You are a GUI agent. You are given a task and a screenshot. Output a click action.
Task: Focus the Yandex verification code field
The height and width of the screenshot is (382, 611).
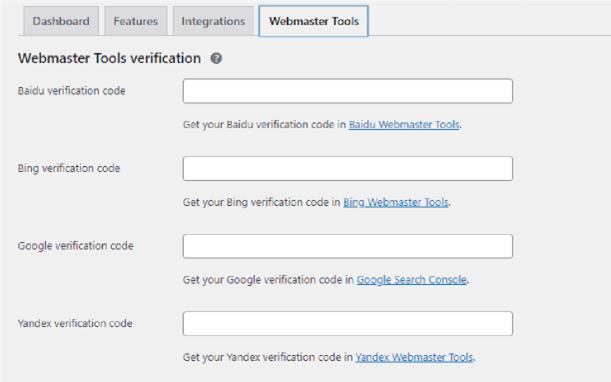point(348,323)
